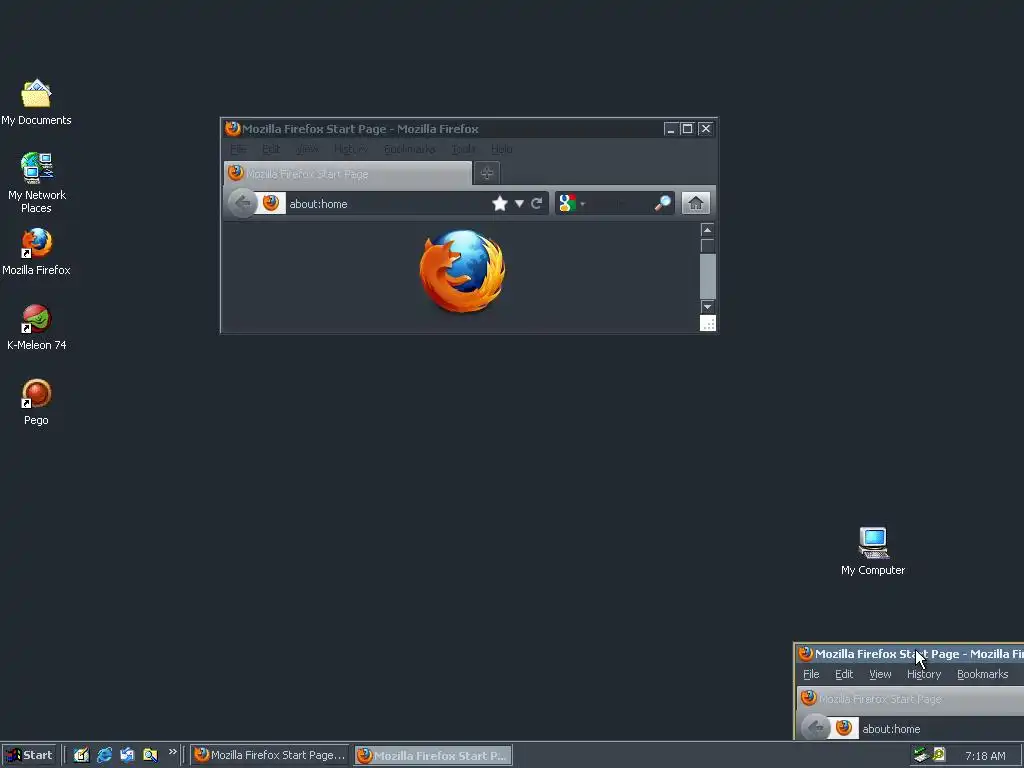Click site identity Firefox icon in center window

[x=271, y=203]
